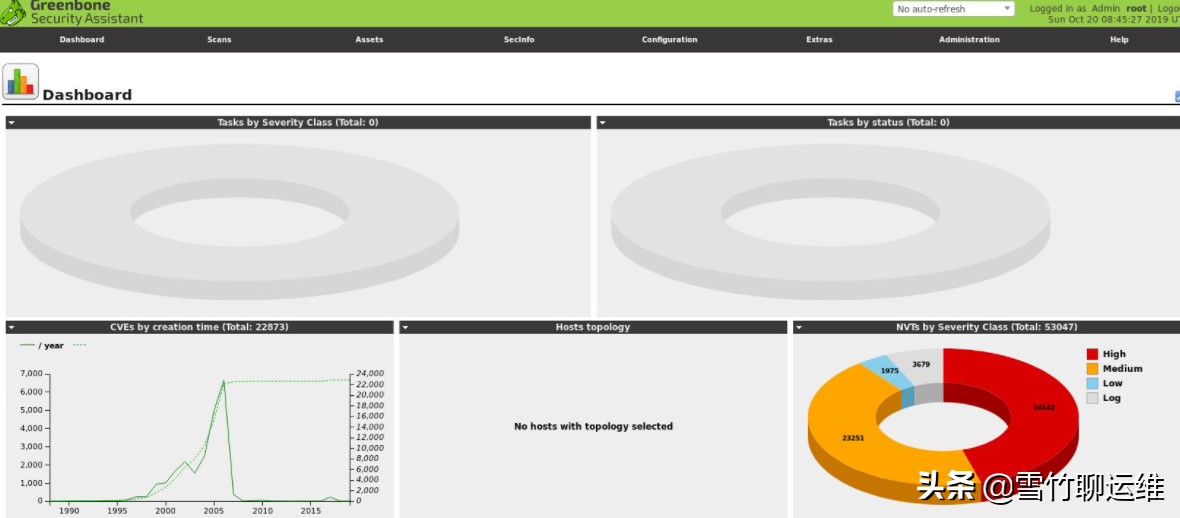The width and height of the screenshot is (1180, 518).
Task: Click the orange Medium legend swatch
Action: point(1092,369)
